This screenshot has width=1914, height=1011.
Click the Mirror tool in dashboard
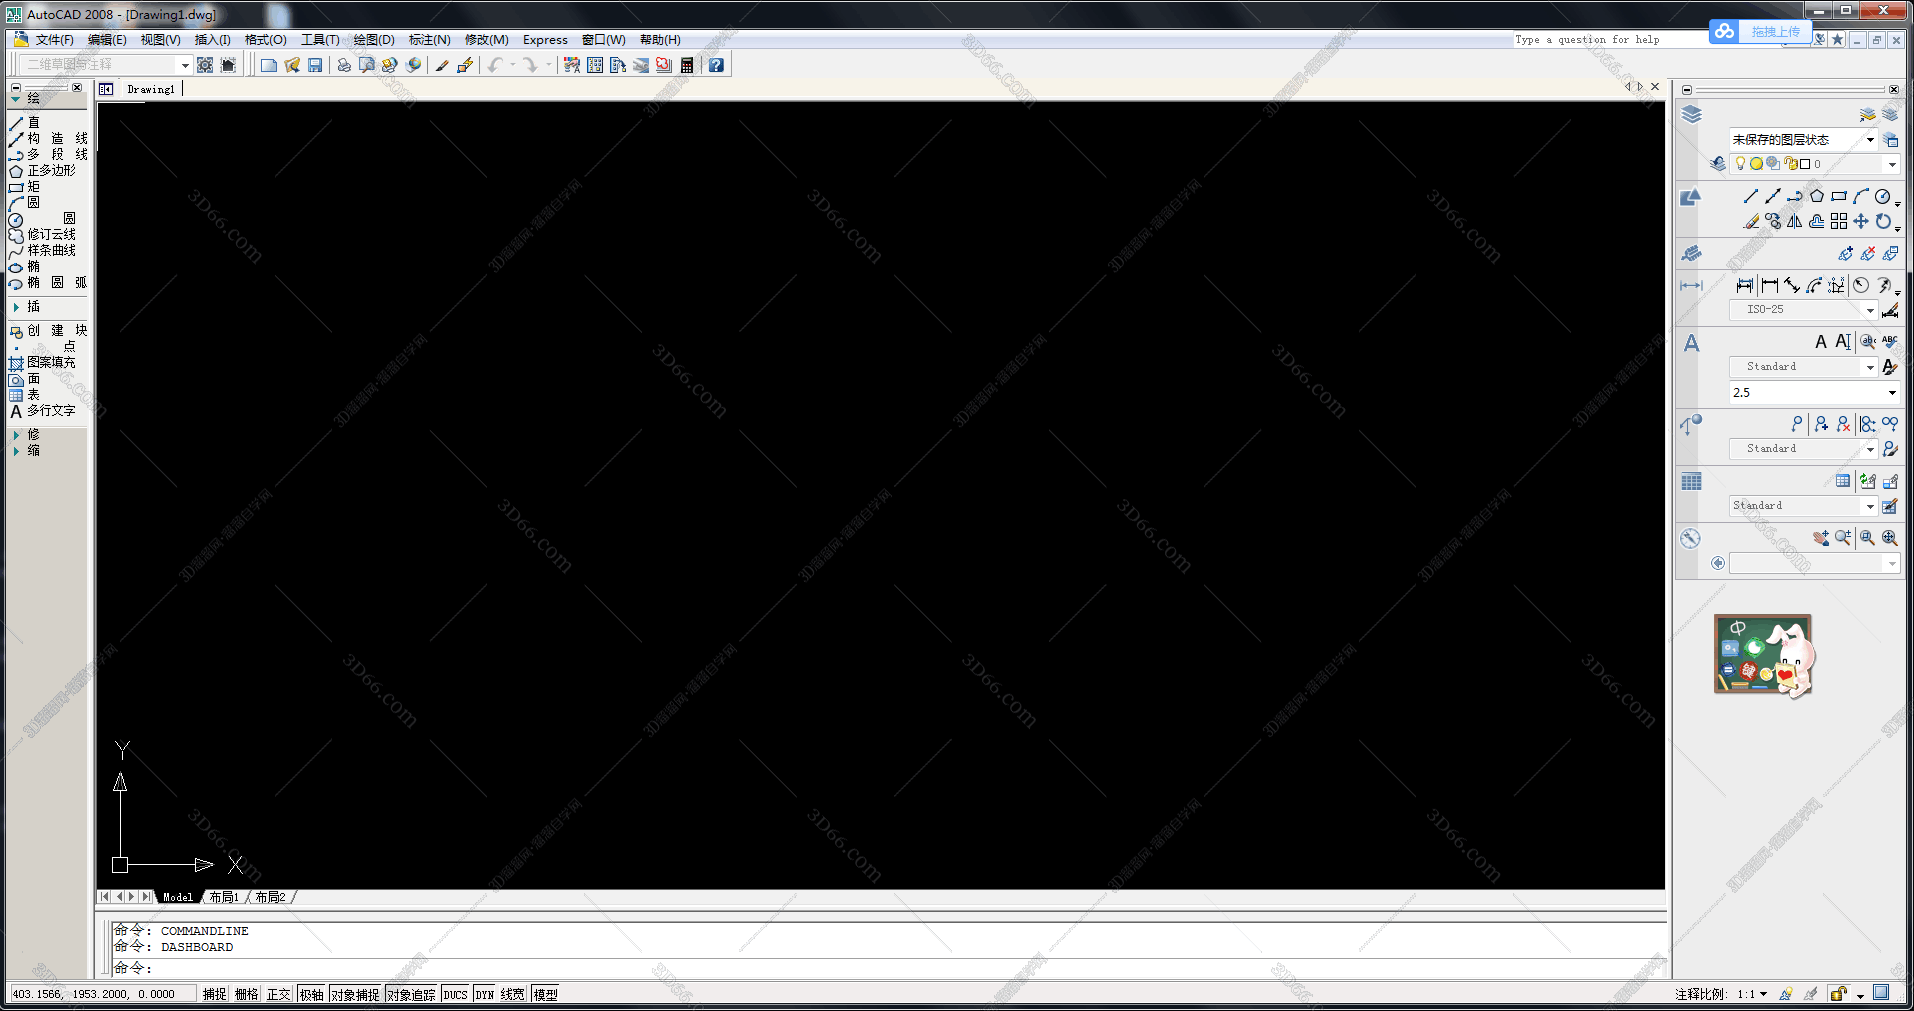click(x=1795, y=221)
